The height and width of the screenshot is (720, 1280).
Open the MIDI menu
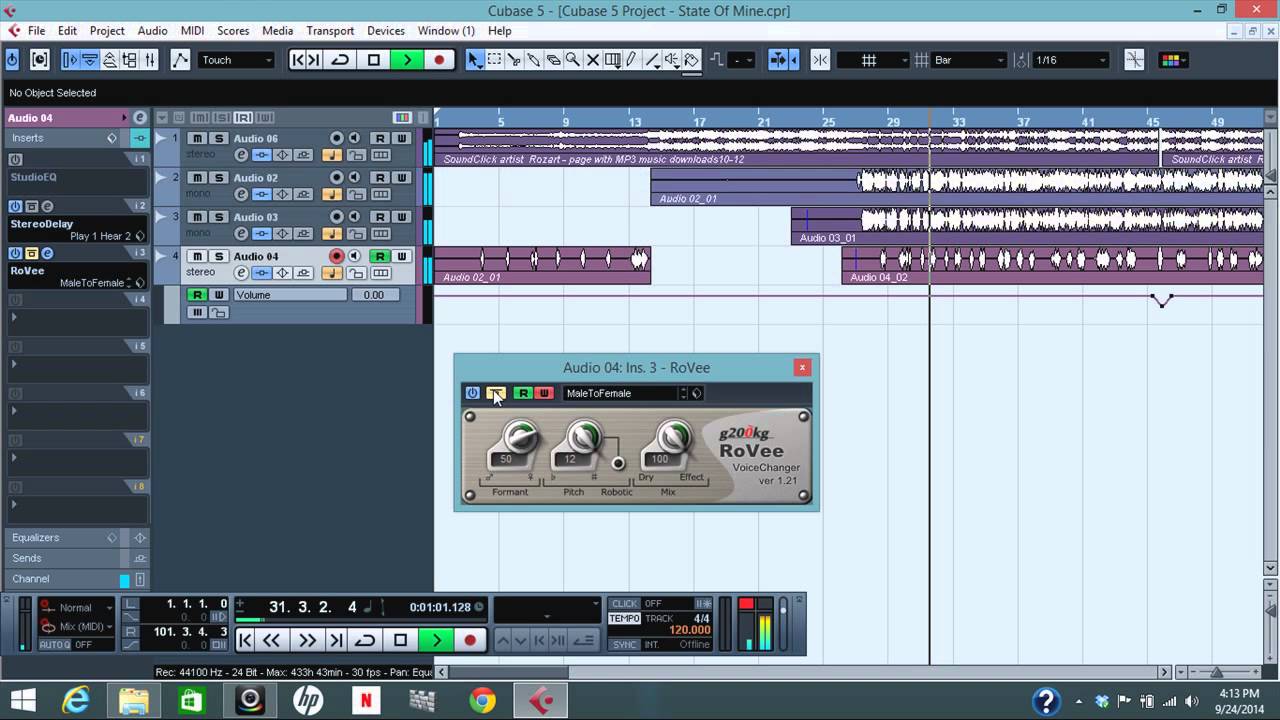192,31
